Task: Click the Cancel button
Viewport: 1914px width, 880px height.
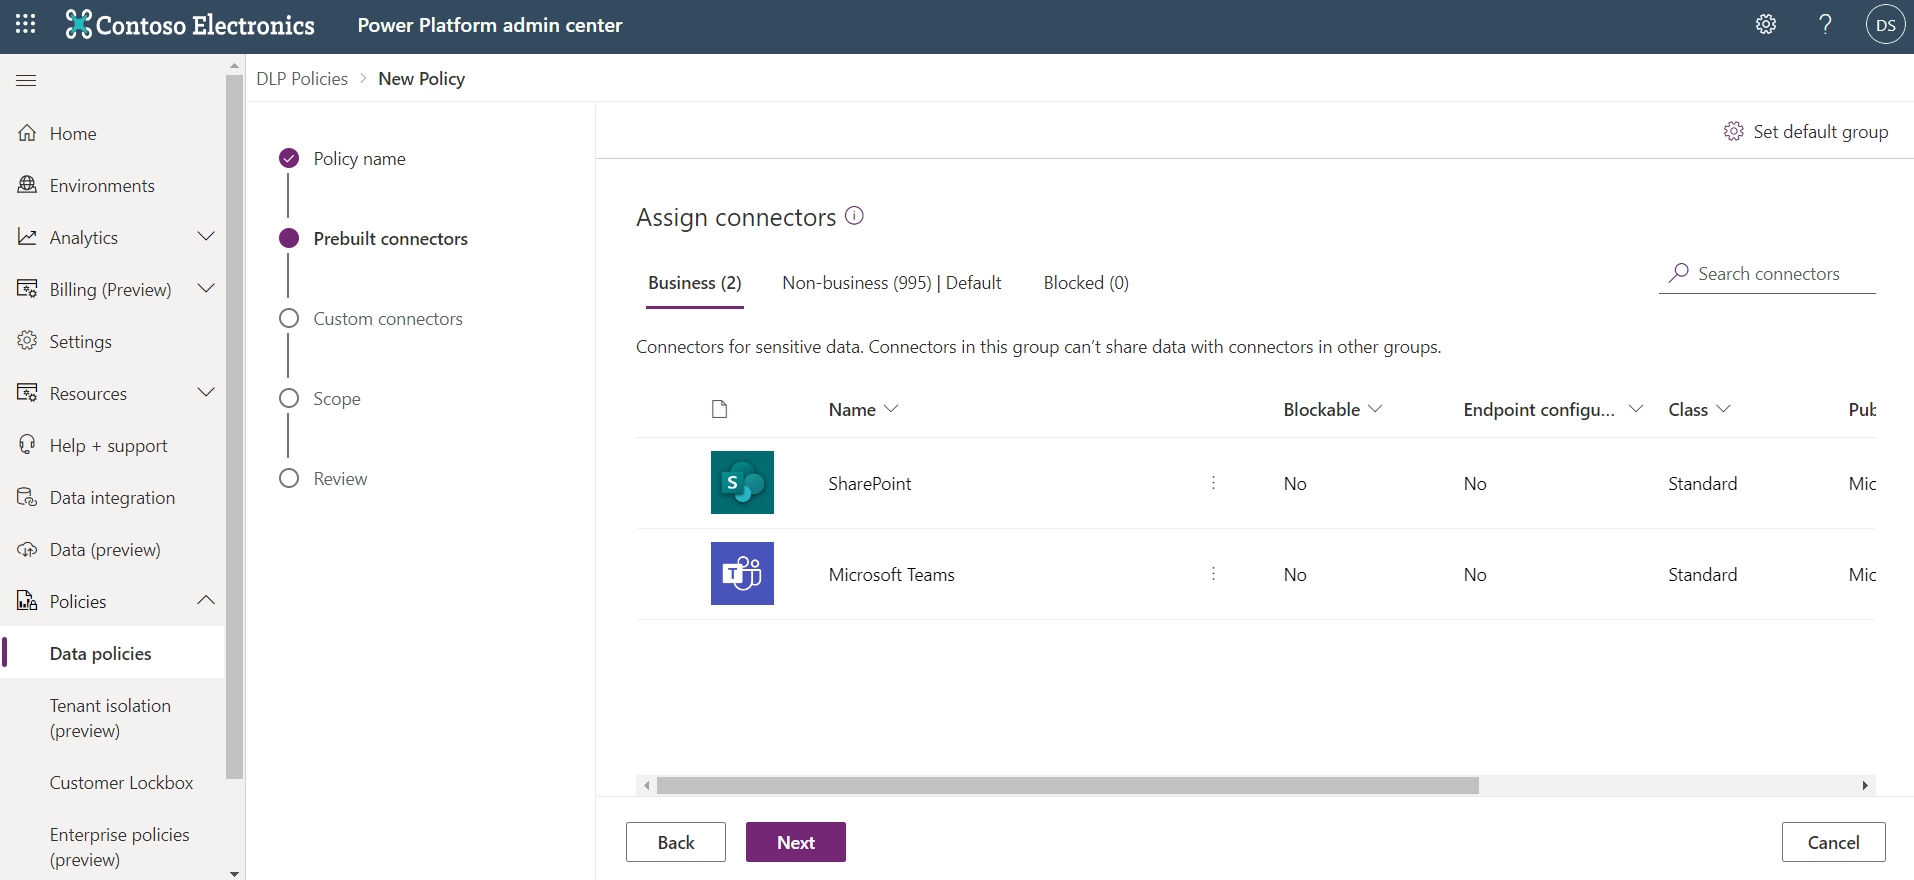Action: tap(1834, 842)
